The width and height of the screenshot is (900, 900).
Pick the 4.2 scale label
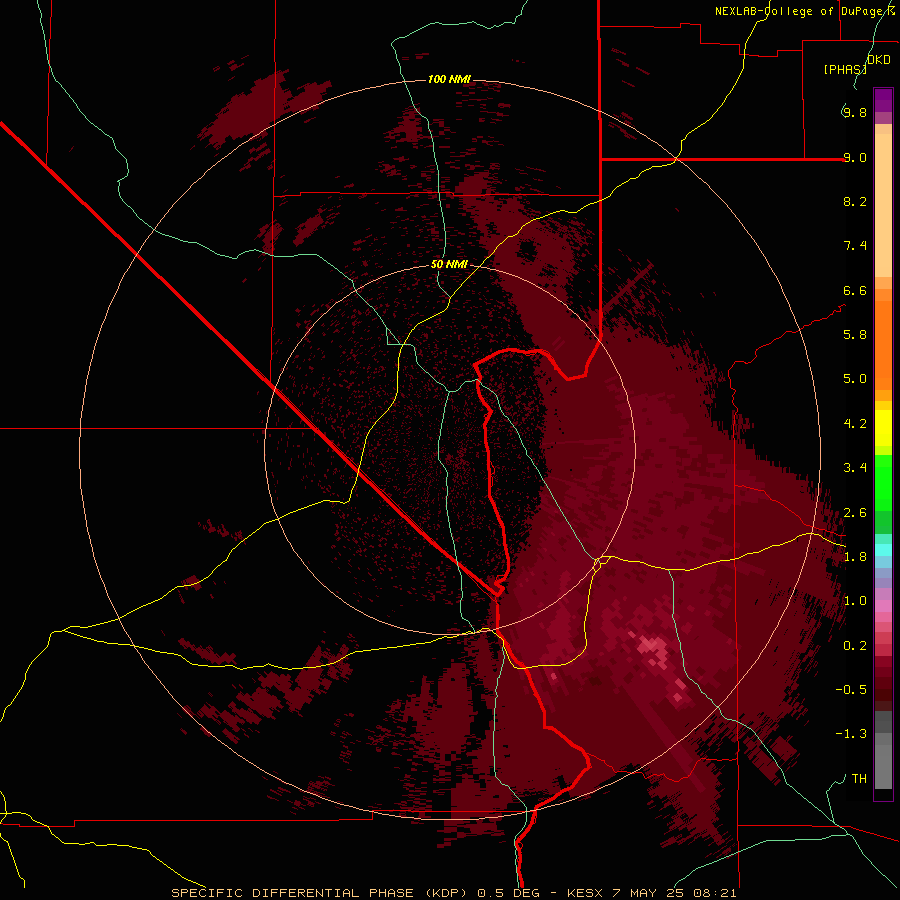point(855,424)
